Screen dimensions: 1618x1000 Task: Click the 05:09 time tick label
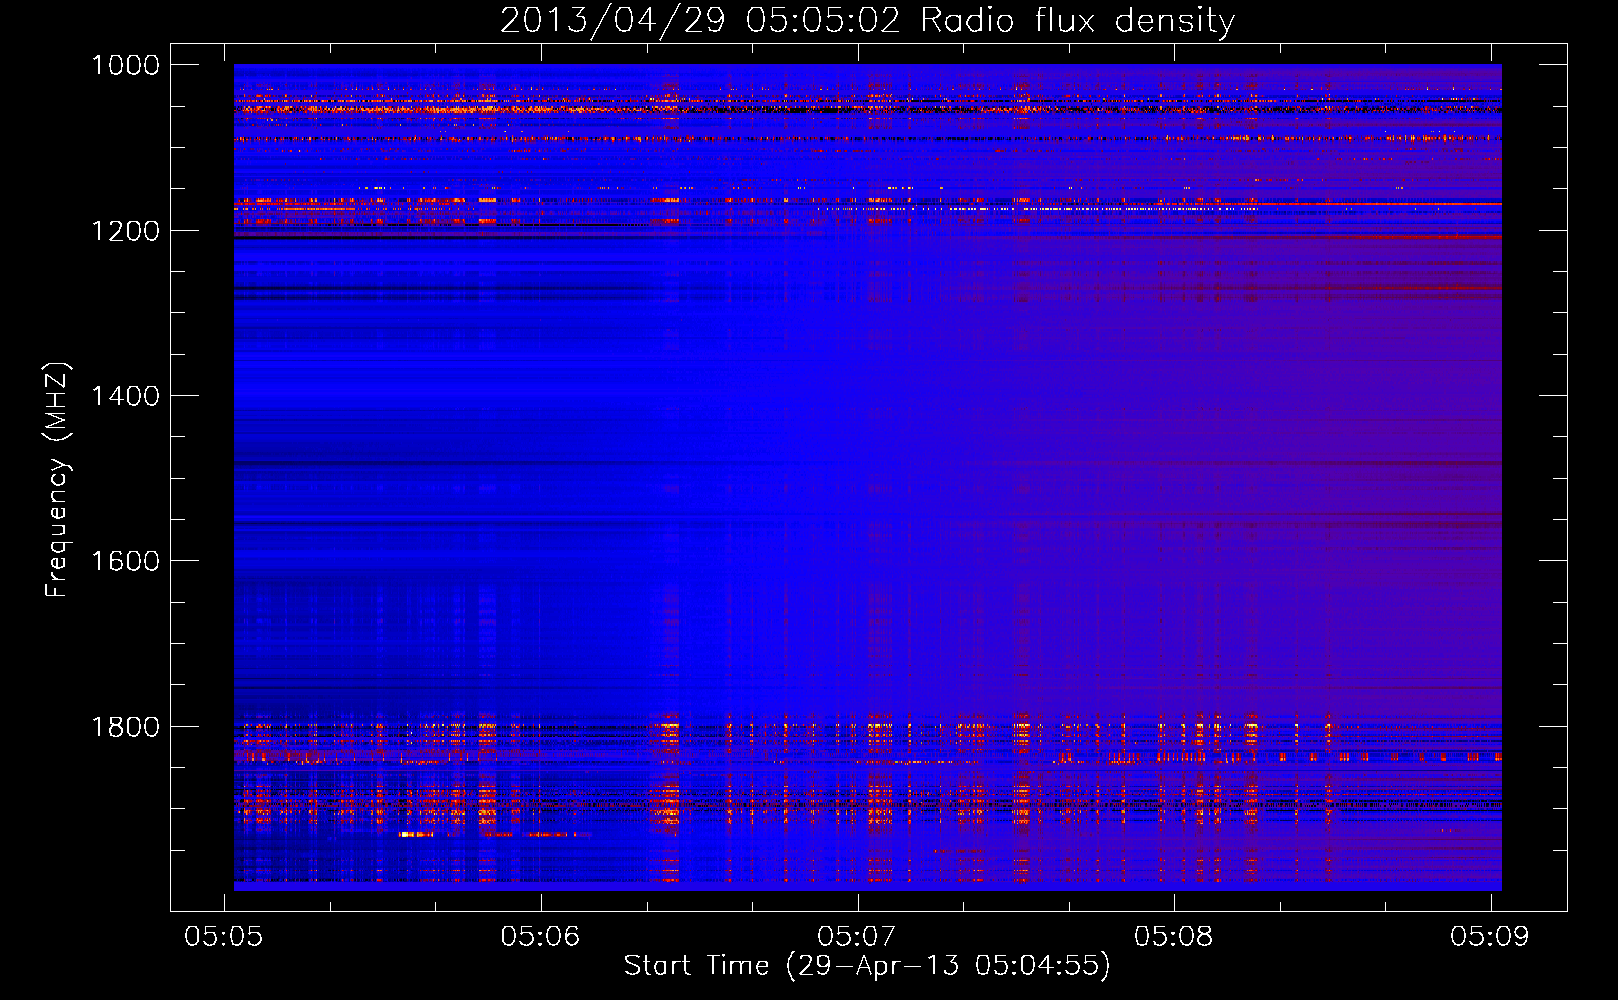point(1490,936)
